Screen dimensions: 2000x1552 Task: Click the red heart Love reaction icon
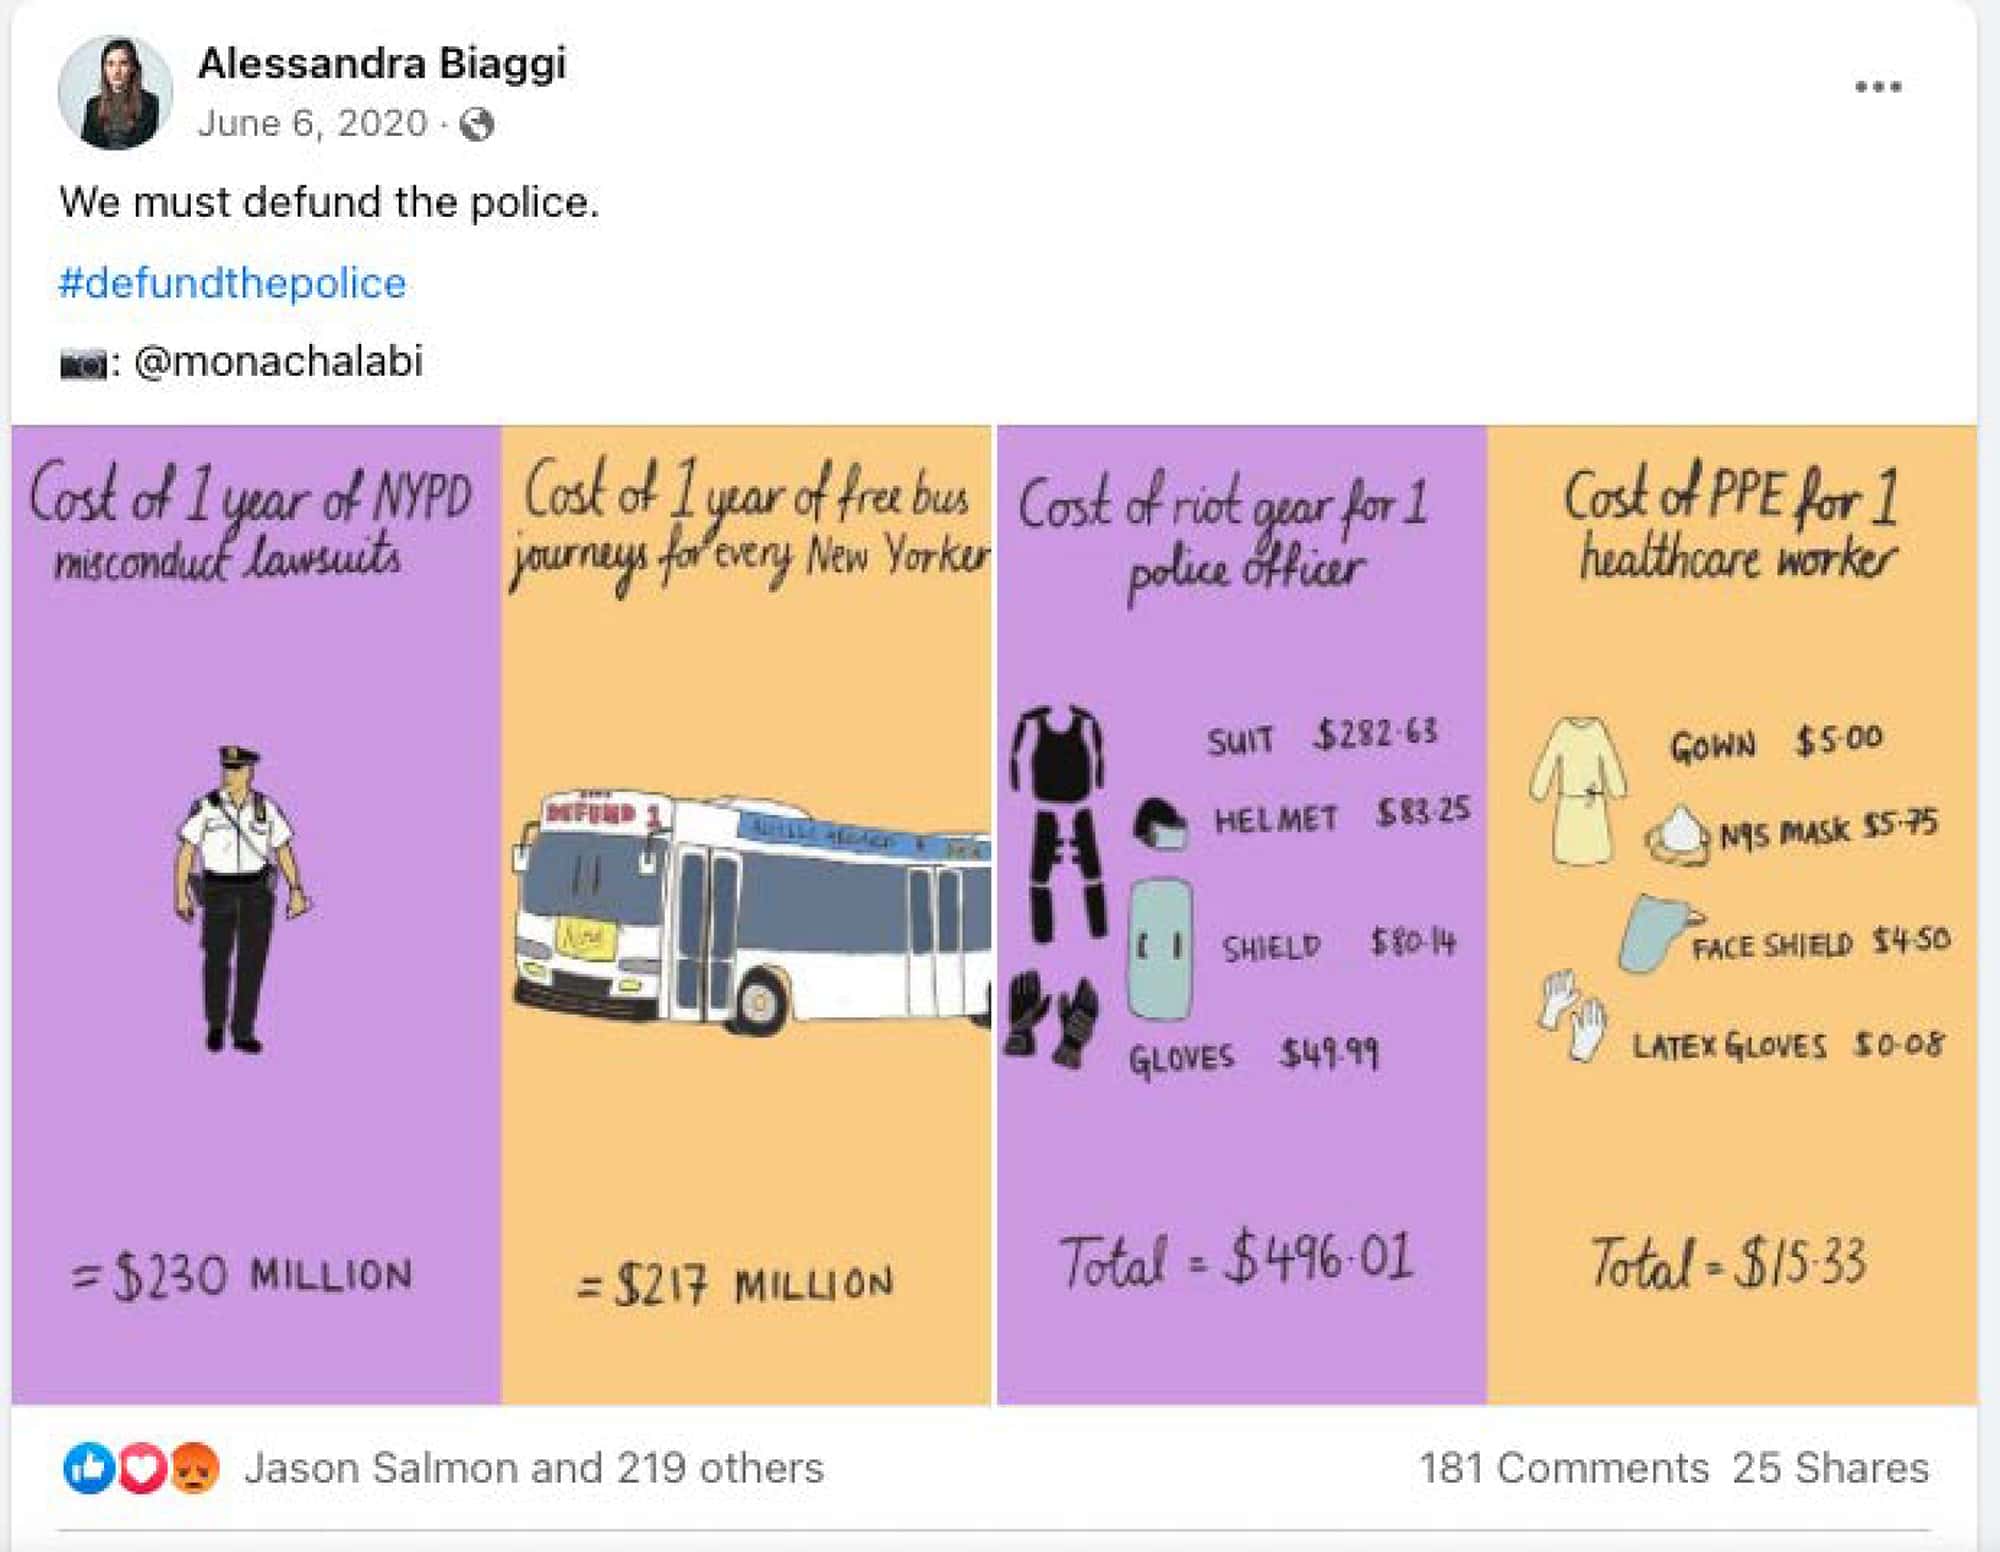pos(141,1468)
